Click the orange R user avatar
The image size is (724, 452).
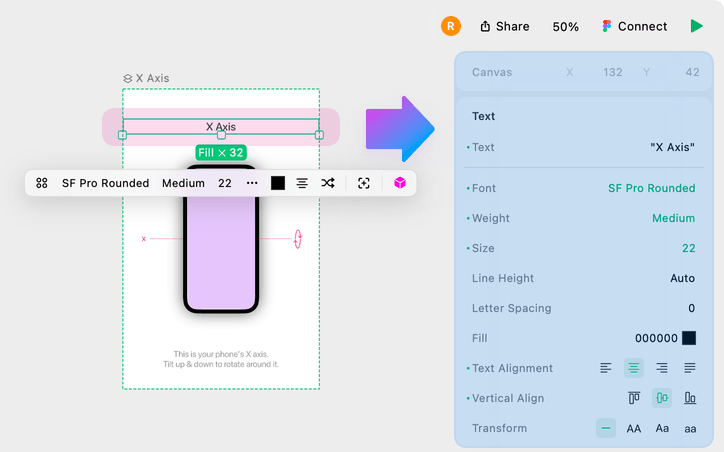coord(451,26)
